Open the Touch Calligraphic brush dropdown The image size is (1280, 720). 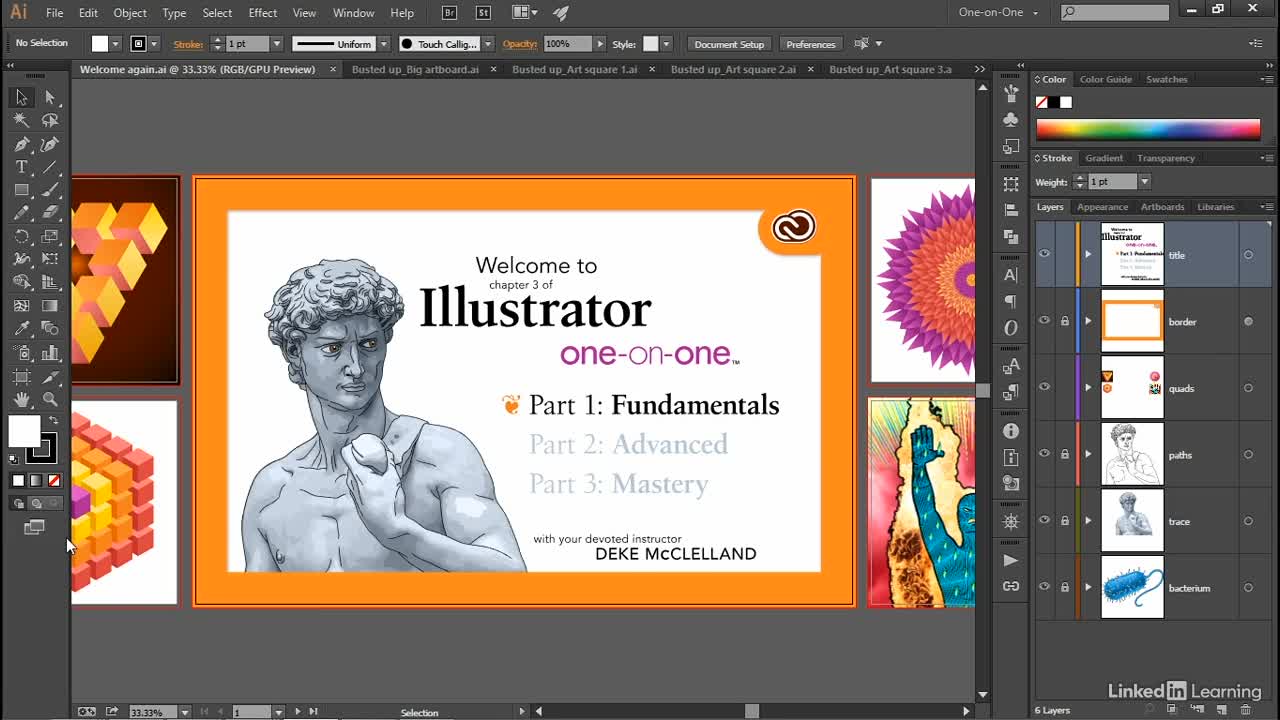tap(488, 44)
